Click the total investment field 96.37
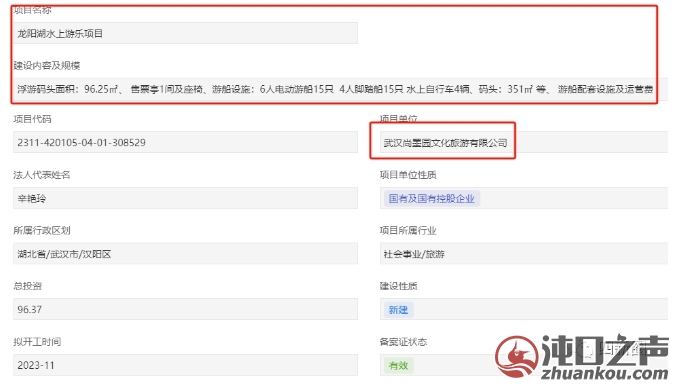The image size is (680, 390). click(x=185, y=309)
